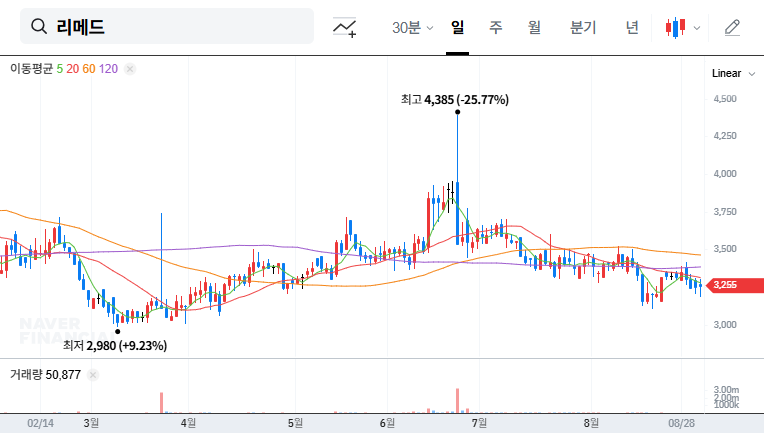Image resolution: width=764 pixels, height=433 pixels.
Task: Click the 4,500 price axis label
Action: (x=725, y=99)
